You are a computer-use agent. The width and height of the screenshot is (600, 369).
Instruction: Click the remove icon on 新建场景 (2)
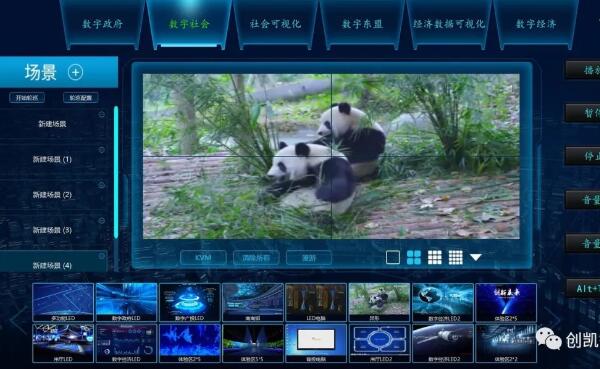102,185
